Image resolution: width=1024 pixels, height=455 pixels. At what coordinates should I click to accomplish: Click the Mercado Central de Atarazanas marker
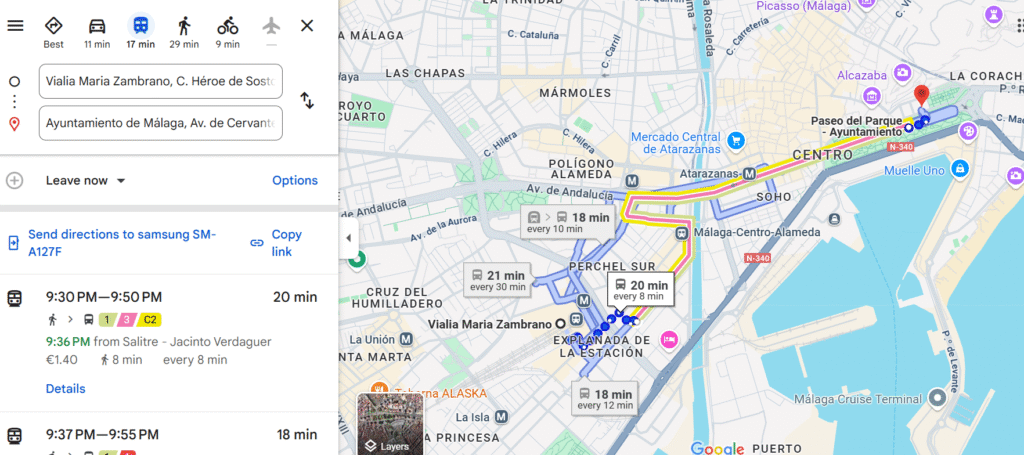click(736, 139)
